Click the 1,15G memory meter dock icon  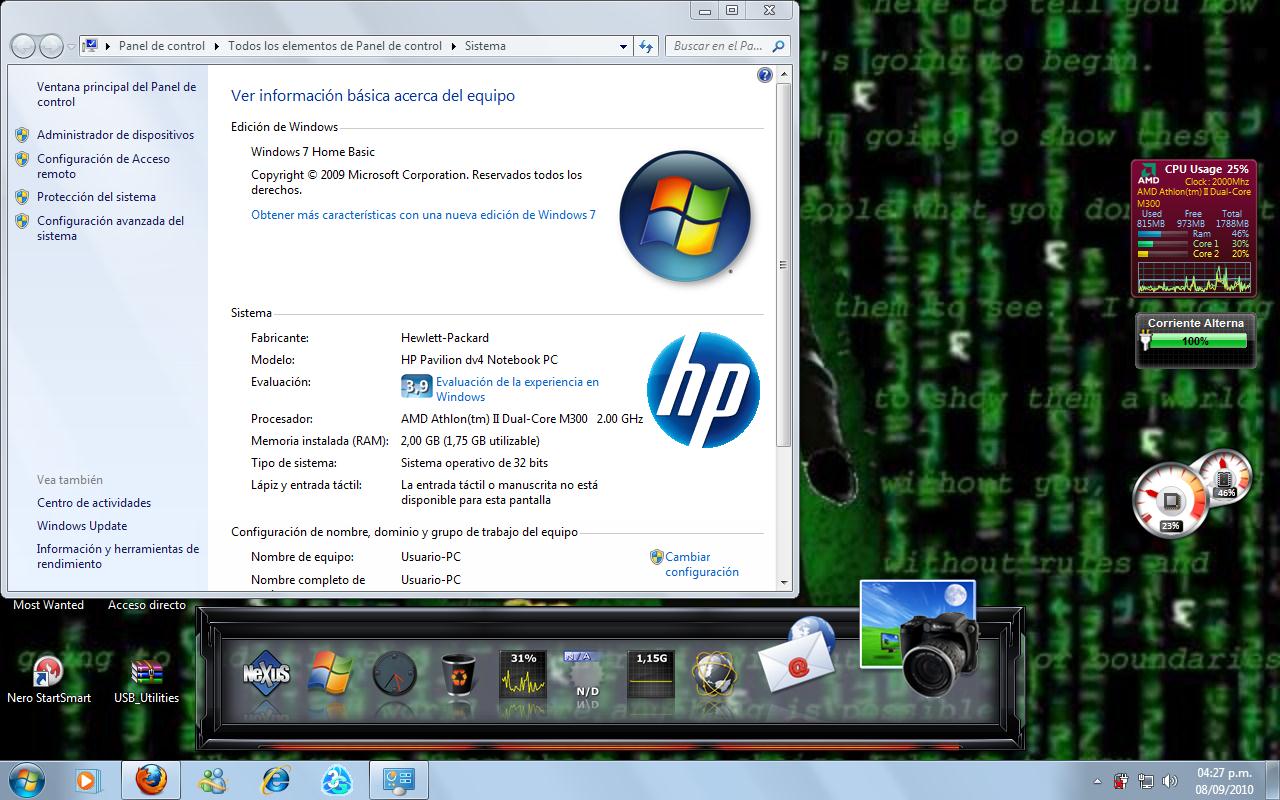(x=651, y=673)
